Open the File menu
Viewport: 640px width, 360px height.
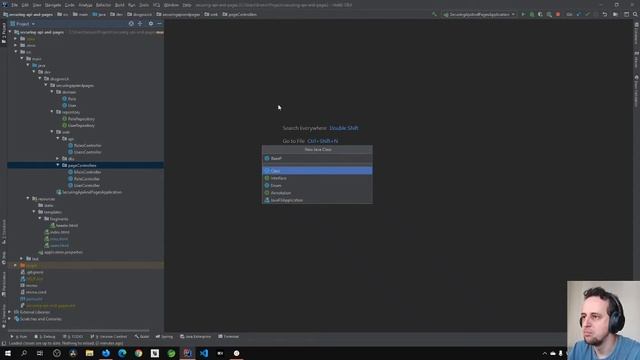point(15,5)
